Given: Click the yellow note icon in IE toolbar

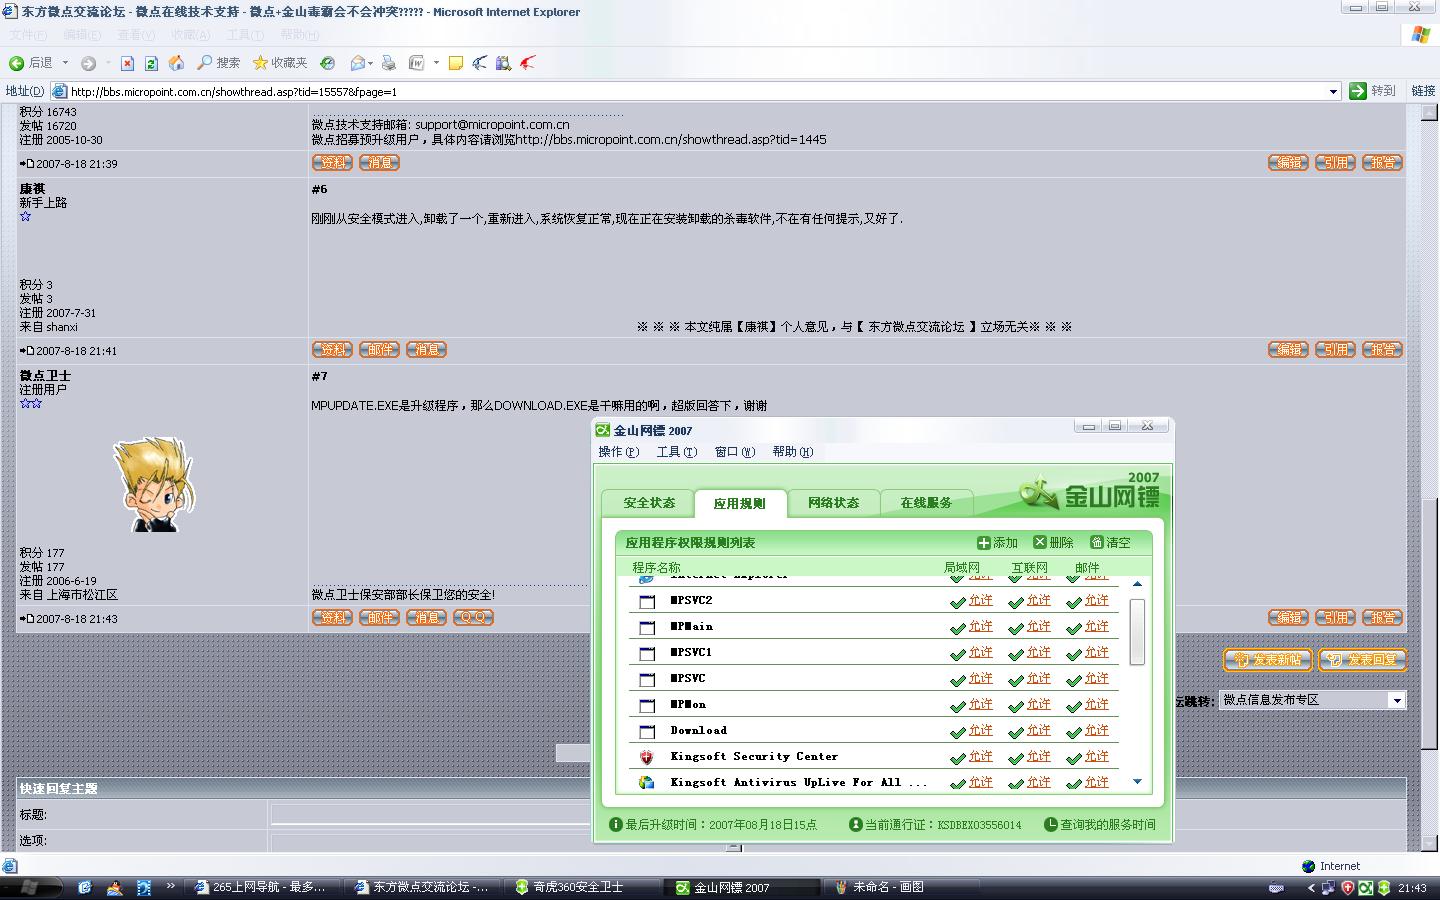Looking at the screenshot, I should pyautogui.click(x=455, y=63).
